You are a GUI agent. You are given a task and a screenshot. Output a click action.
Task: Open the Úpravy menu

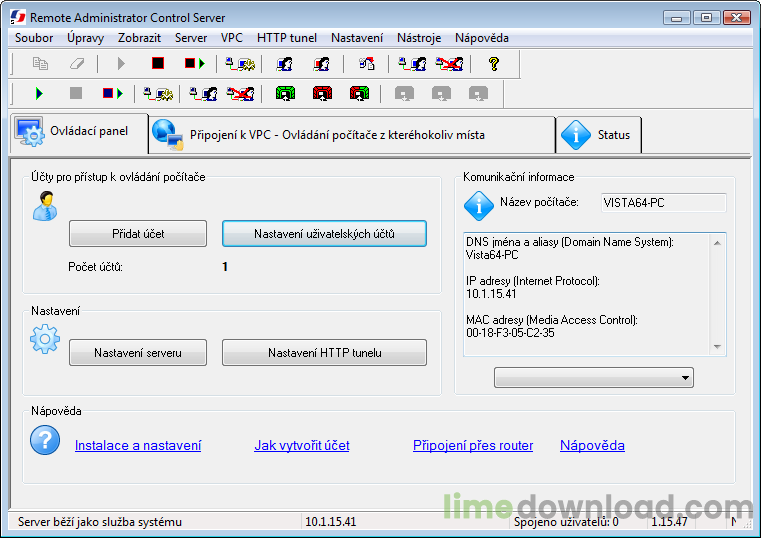point(85,38)
